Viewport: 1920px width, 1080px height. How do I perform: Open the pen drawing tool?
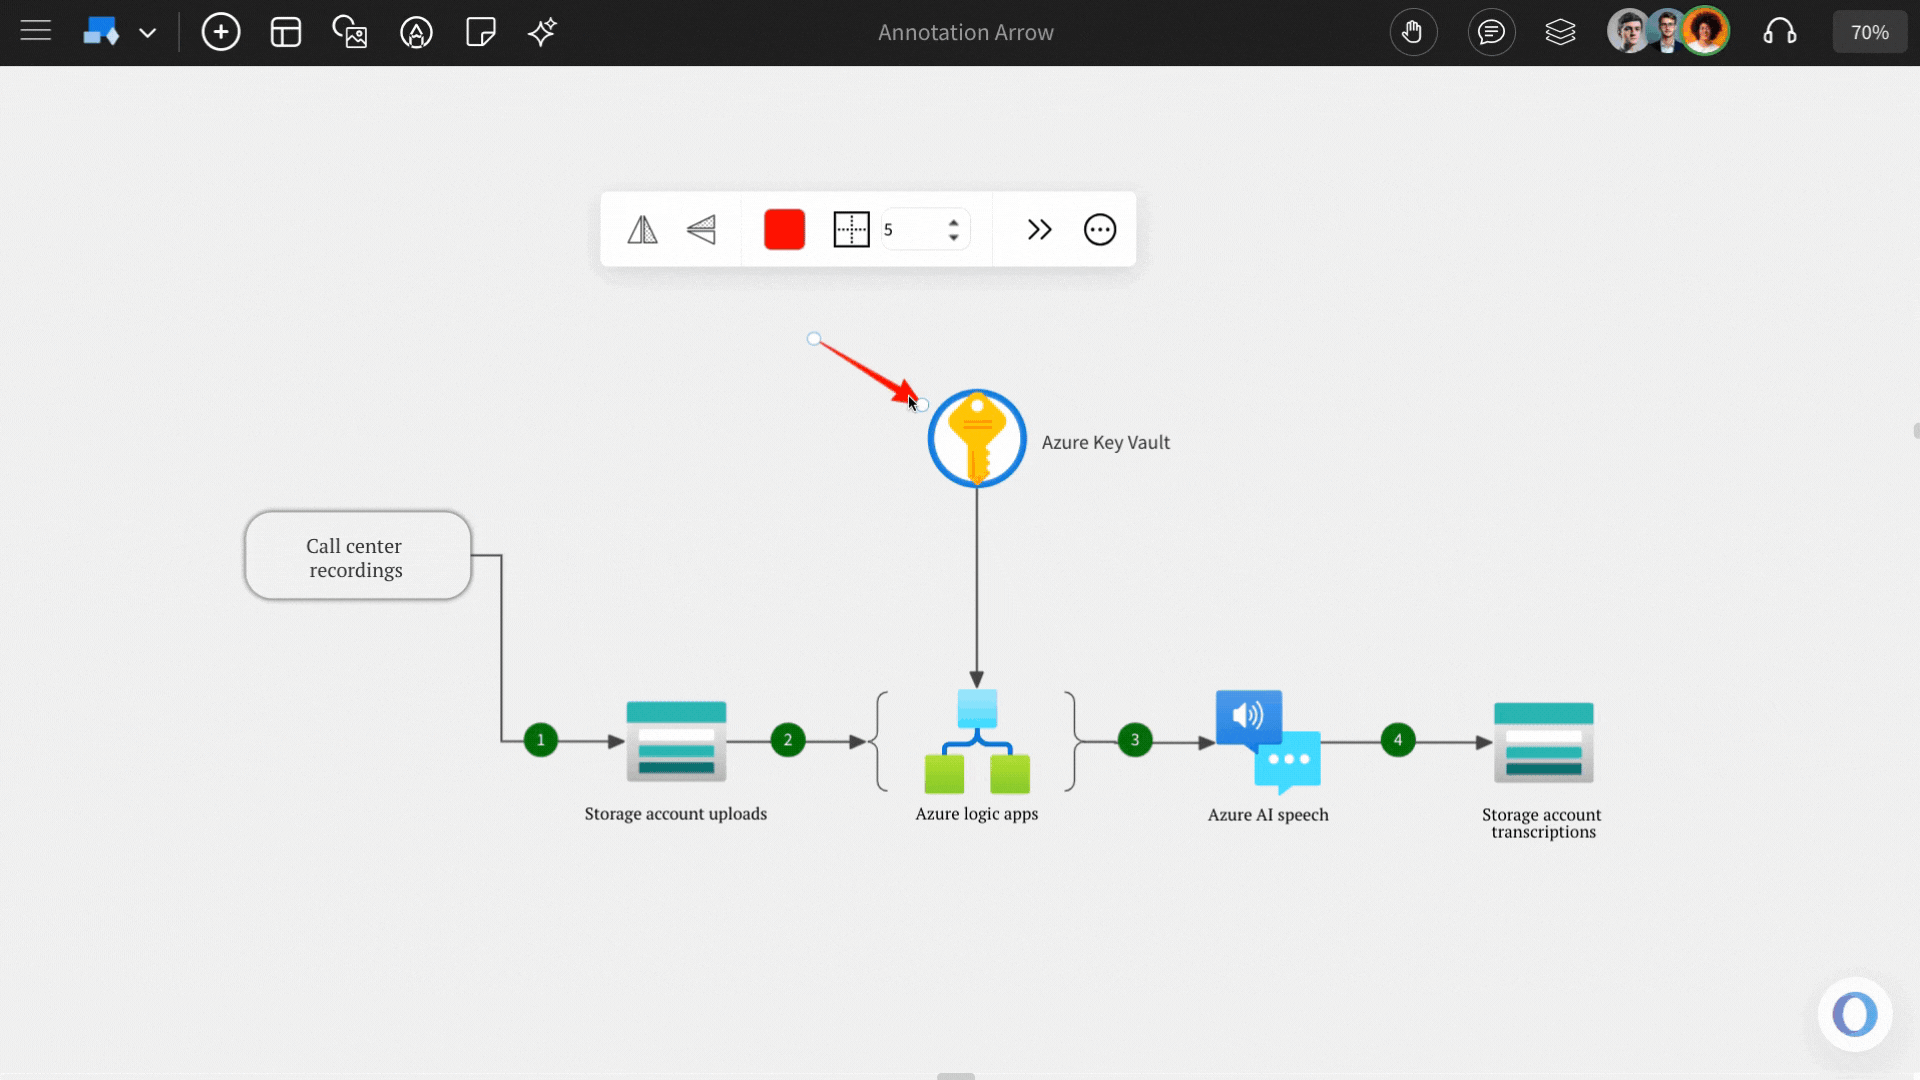(416, 32)
